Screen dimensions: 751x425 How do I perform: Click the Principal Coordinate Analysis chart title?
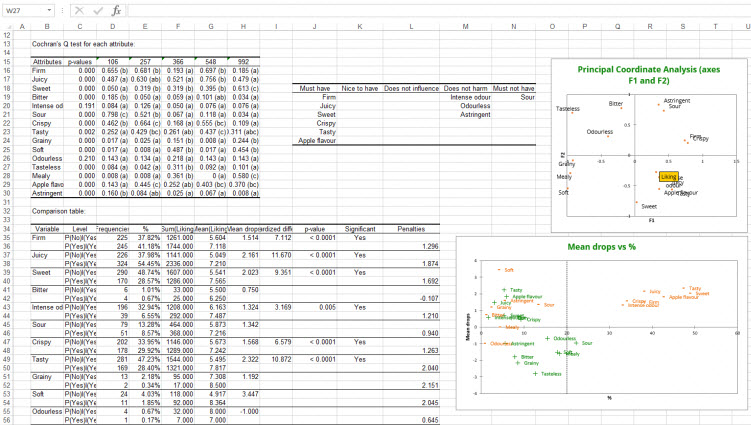[x=650, y=73]
